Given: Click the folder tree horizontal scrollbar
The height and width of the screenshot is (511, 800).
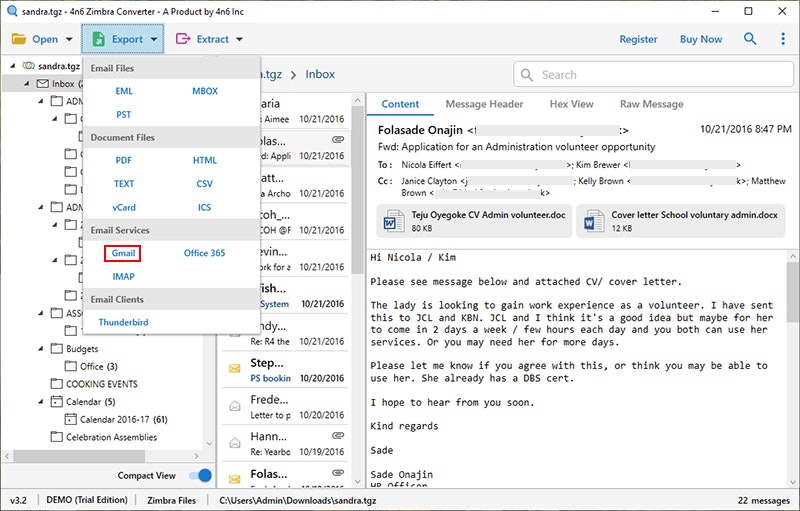Looking at the screenshot, I should (x=79, y=455).
